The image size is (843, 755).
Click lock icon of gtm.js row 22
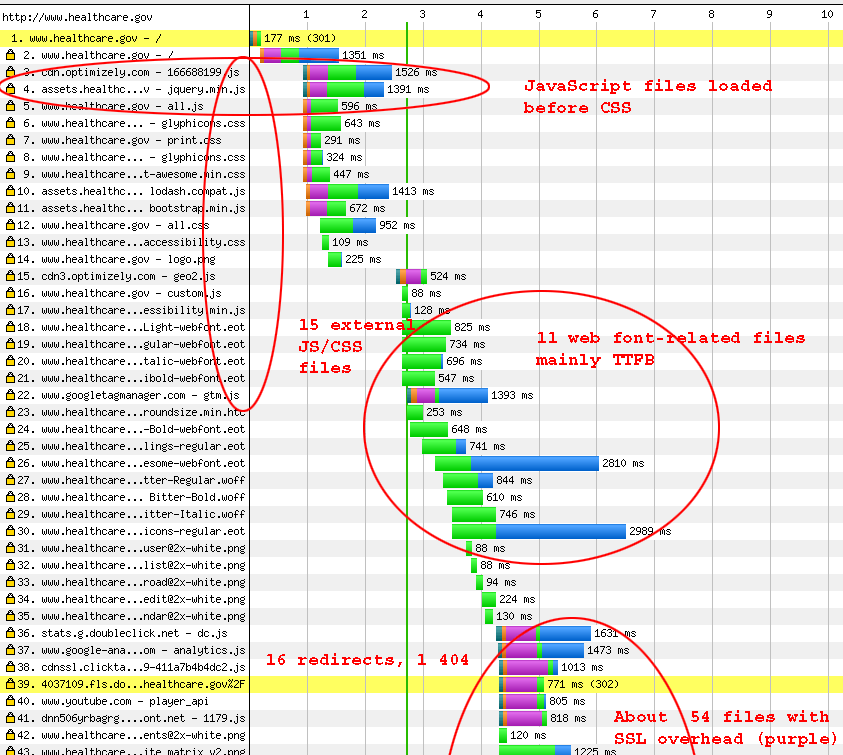point(10,395)
